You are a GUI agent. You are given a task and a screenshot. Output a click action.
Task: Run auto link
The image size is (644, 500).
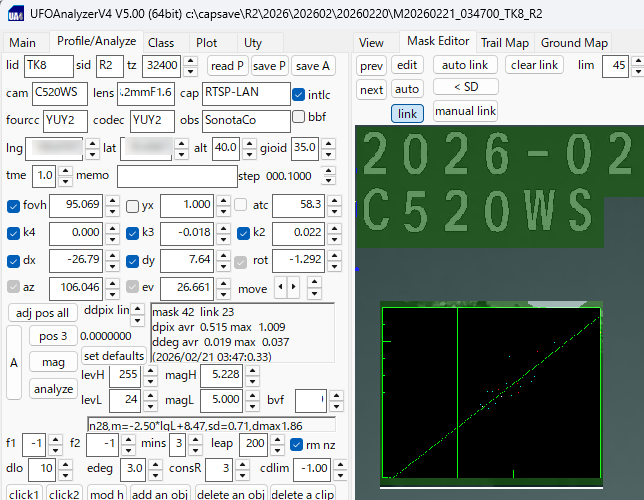click(x=465, y=65)
